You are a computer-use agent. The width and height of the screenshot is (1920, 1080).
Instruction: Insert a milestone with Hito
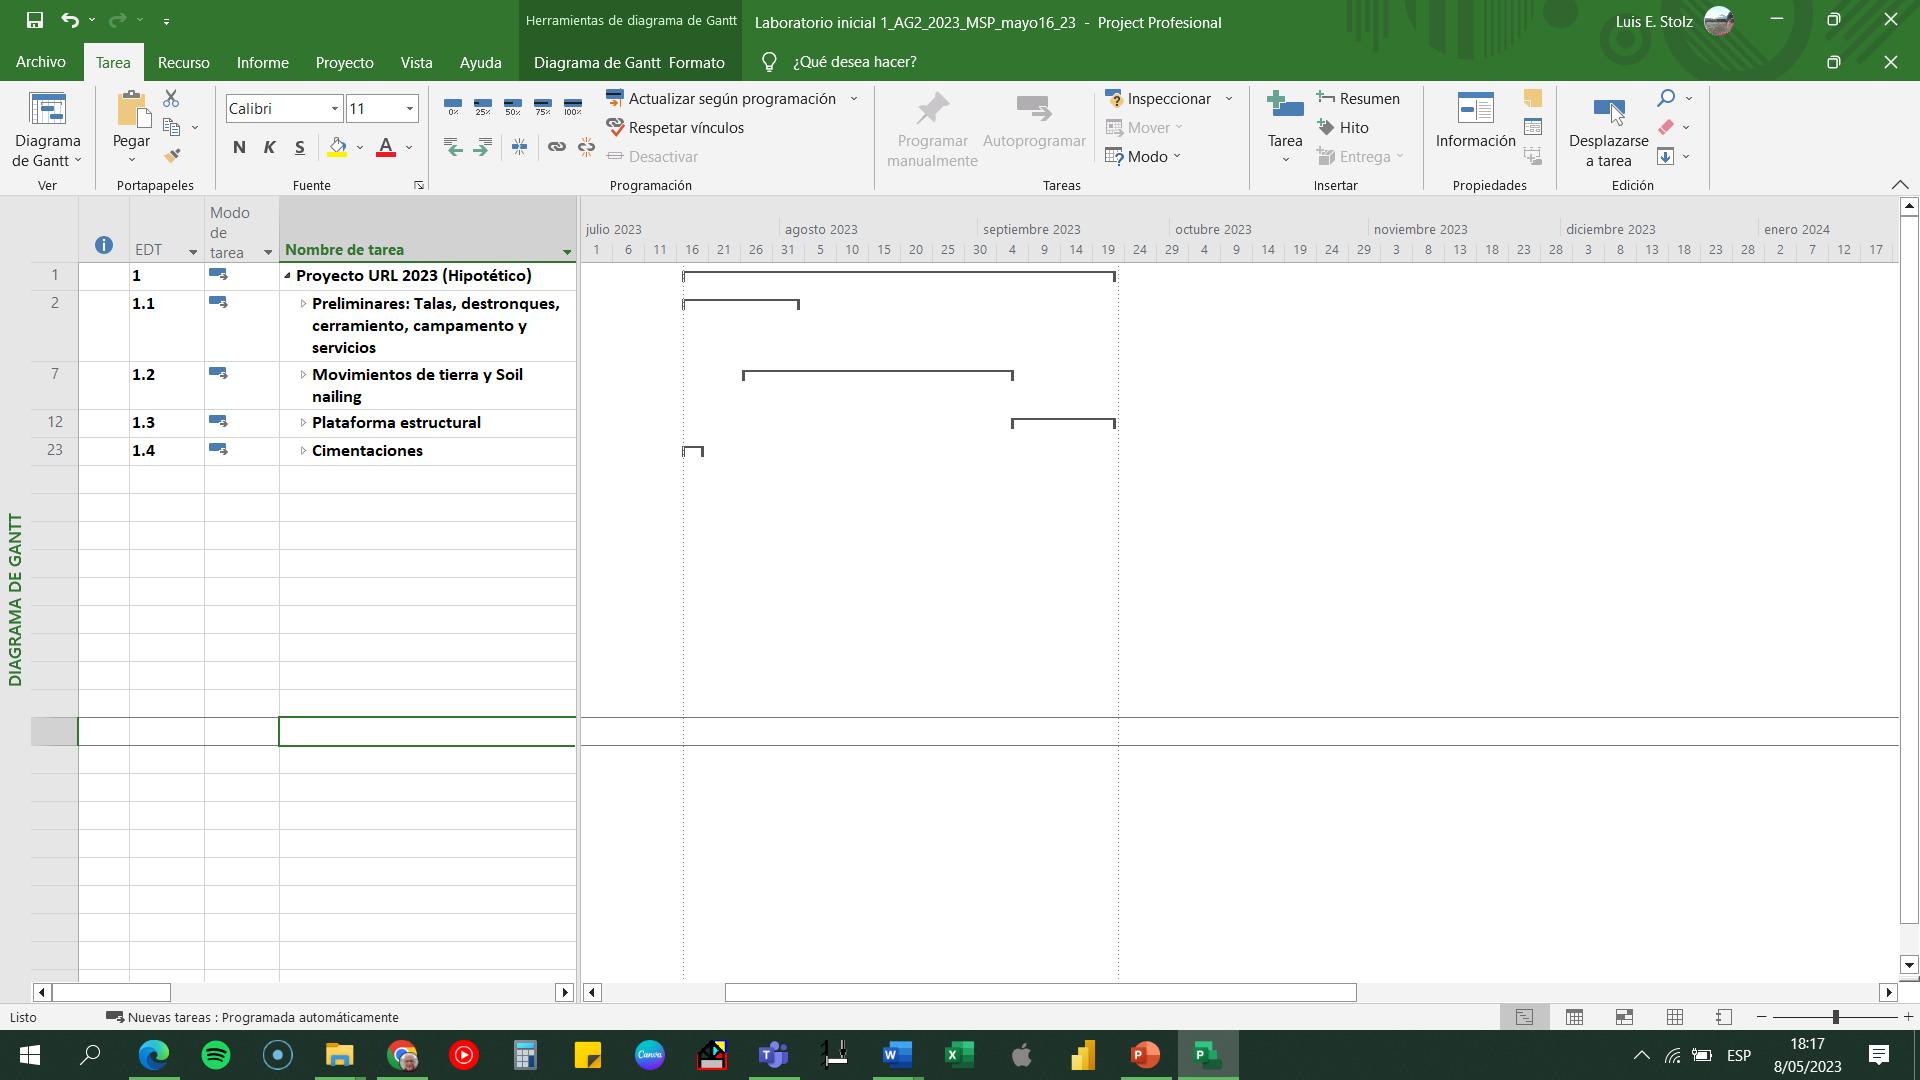[1343, 128]
